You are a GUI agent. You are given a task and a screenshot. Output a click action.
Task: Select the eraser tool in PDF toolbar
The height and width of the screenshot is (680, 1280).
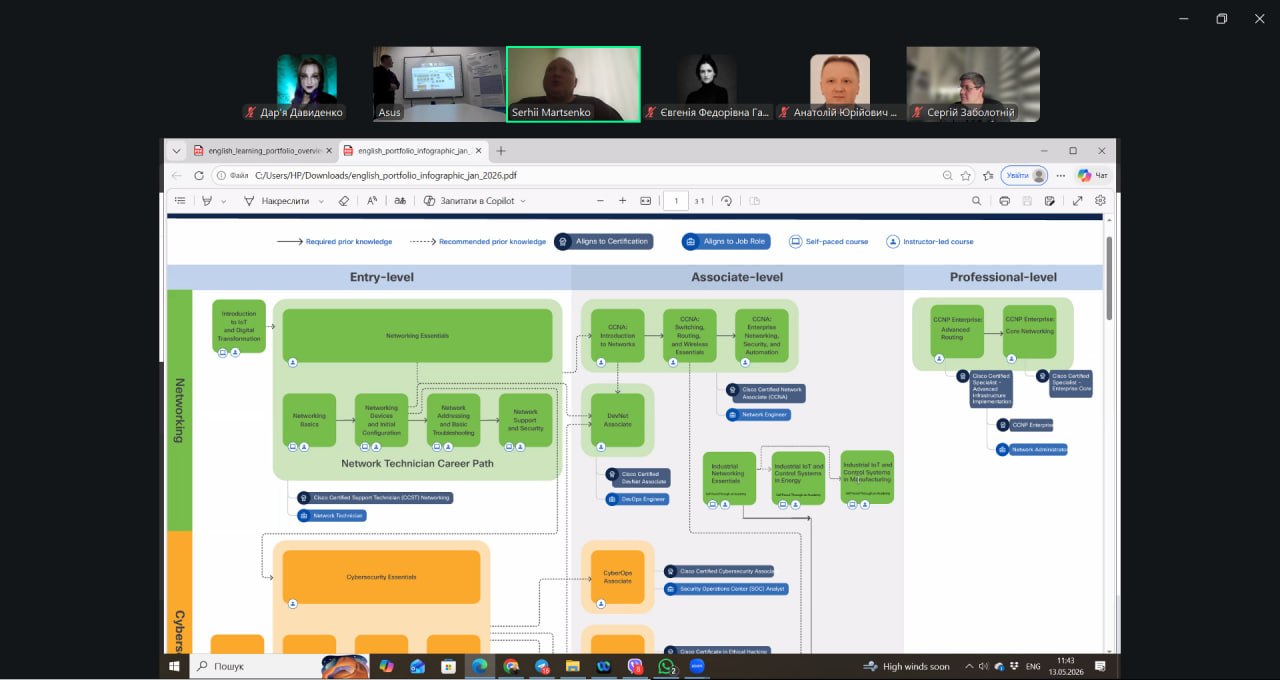coord(344,201)
